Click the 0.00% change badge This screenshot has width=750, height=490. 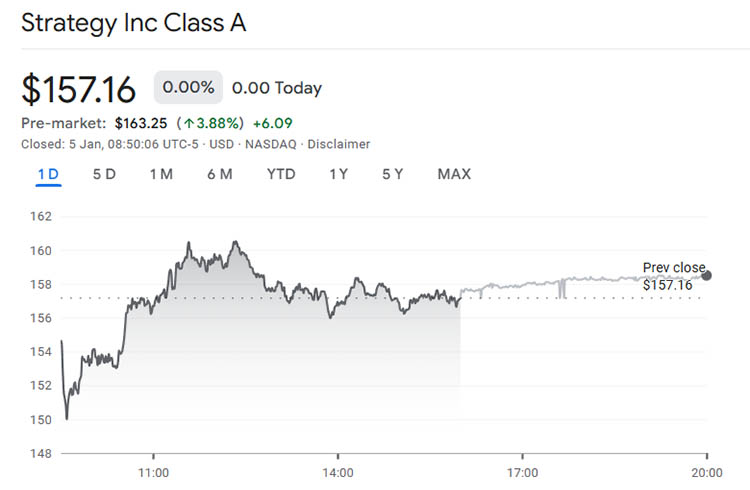pyautogui.click(x=188, y=88)
